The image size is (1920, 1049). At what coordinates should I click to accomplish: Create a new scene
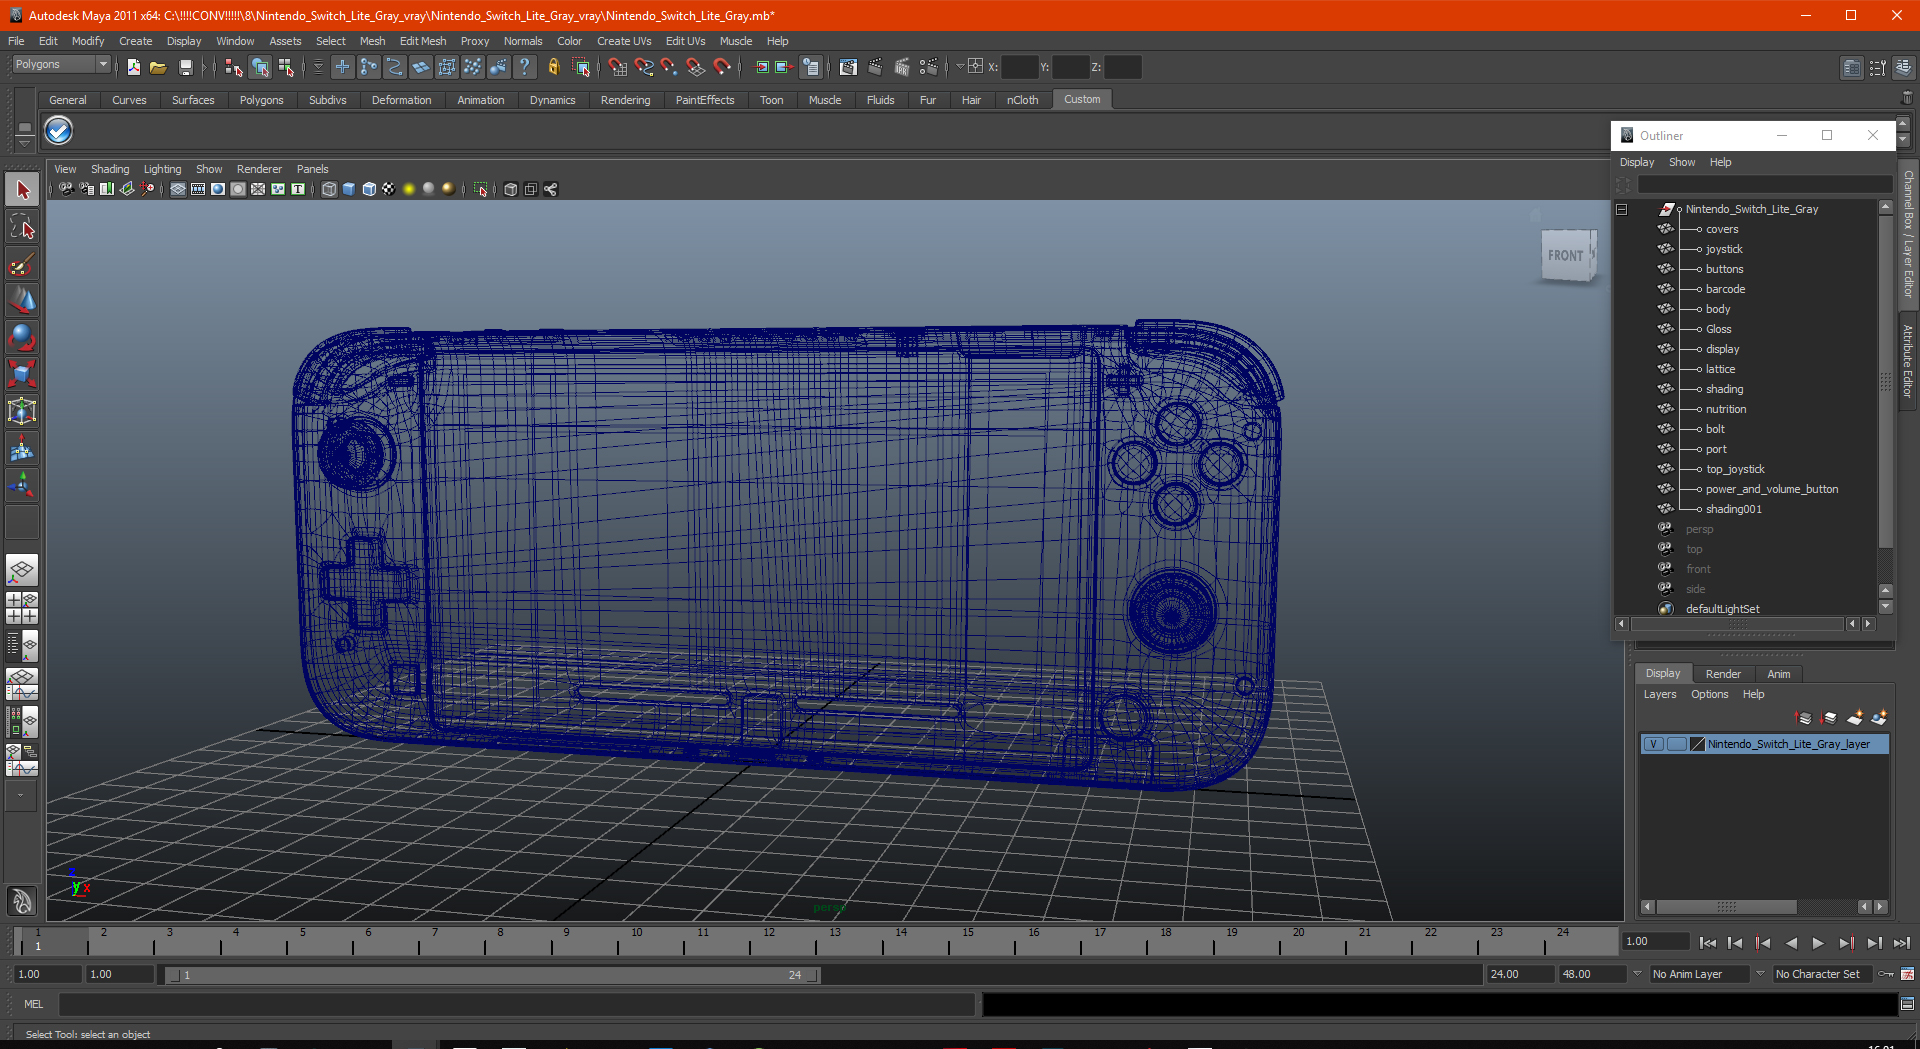tap(133, 67)
